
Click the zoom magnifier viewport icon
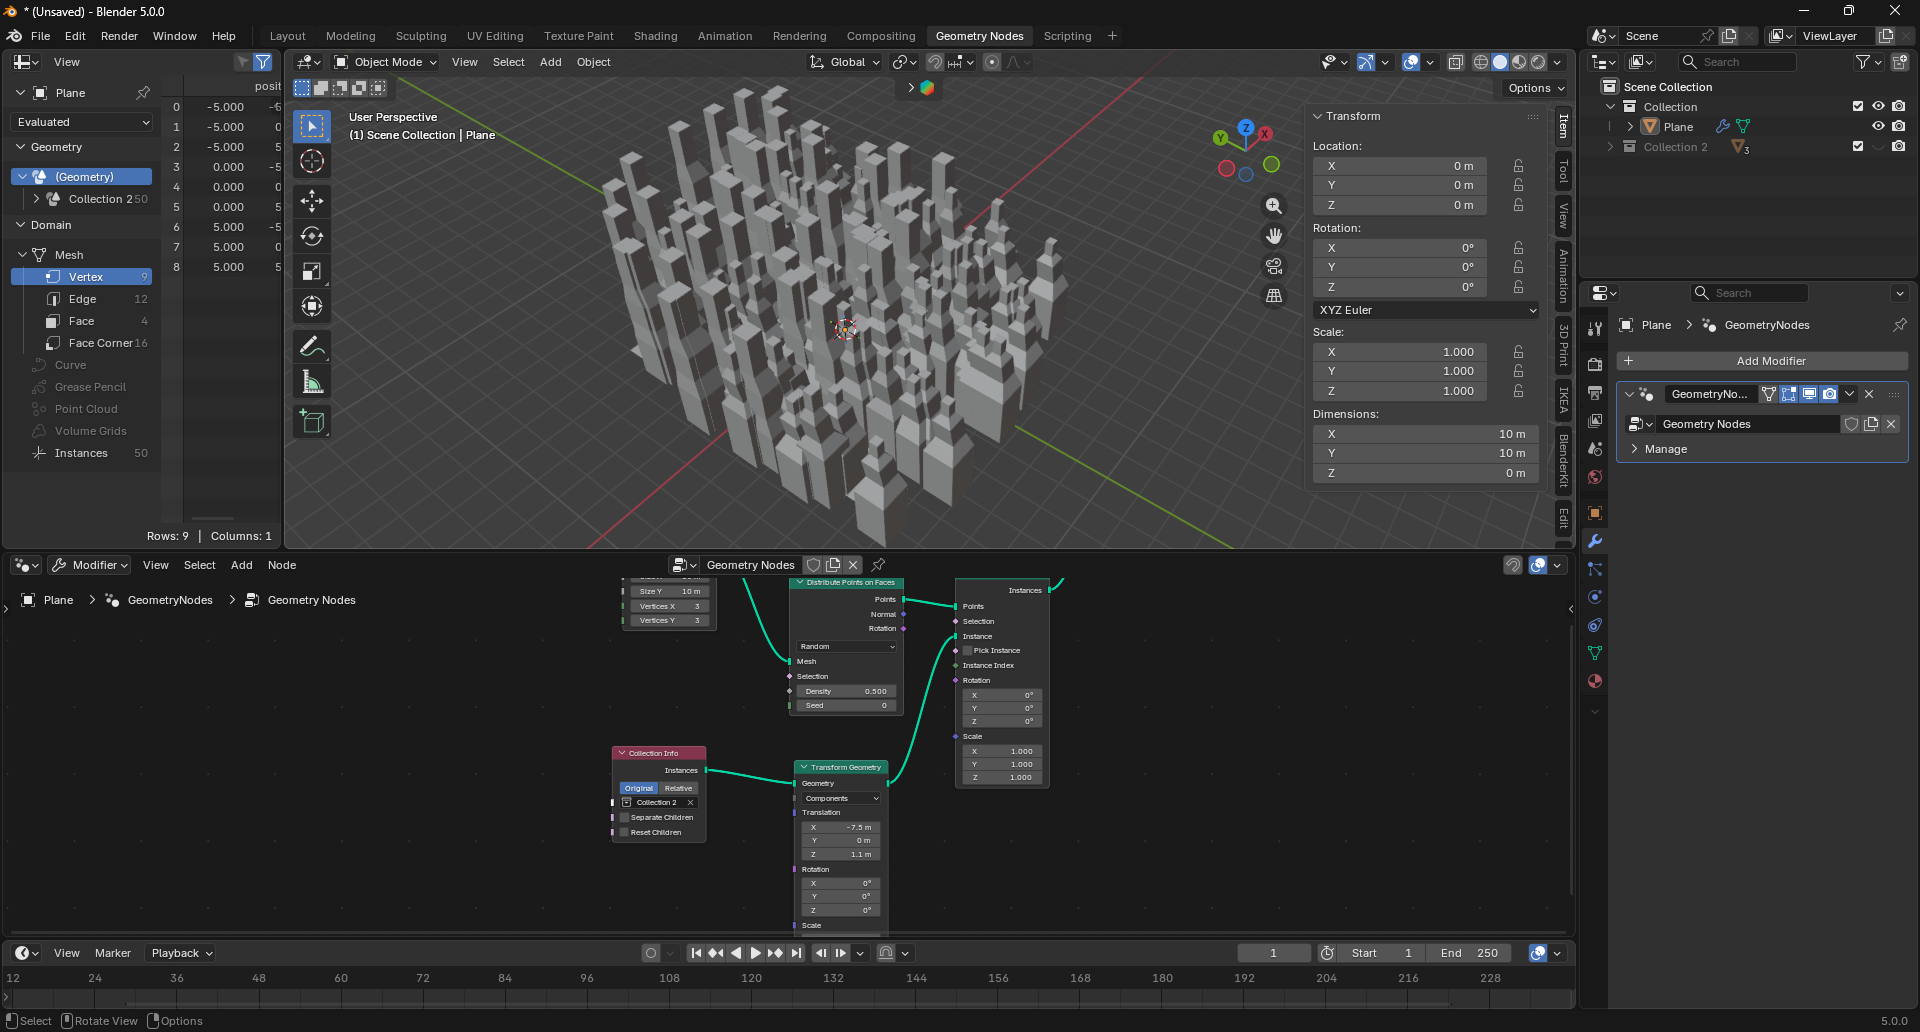[1274, 206]
